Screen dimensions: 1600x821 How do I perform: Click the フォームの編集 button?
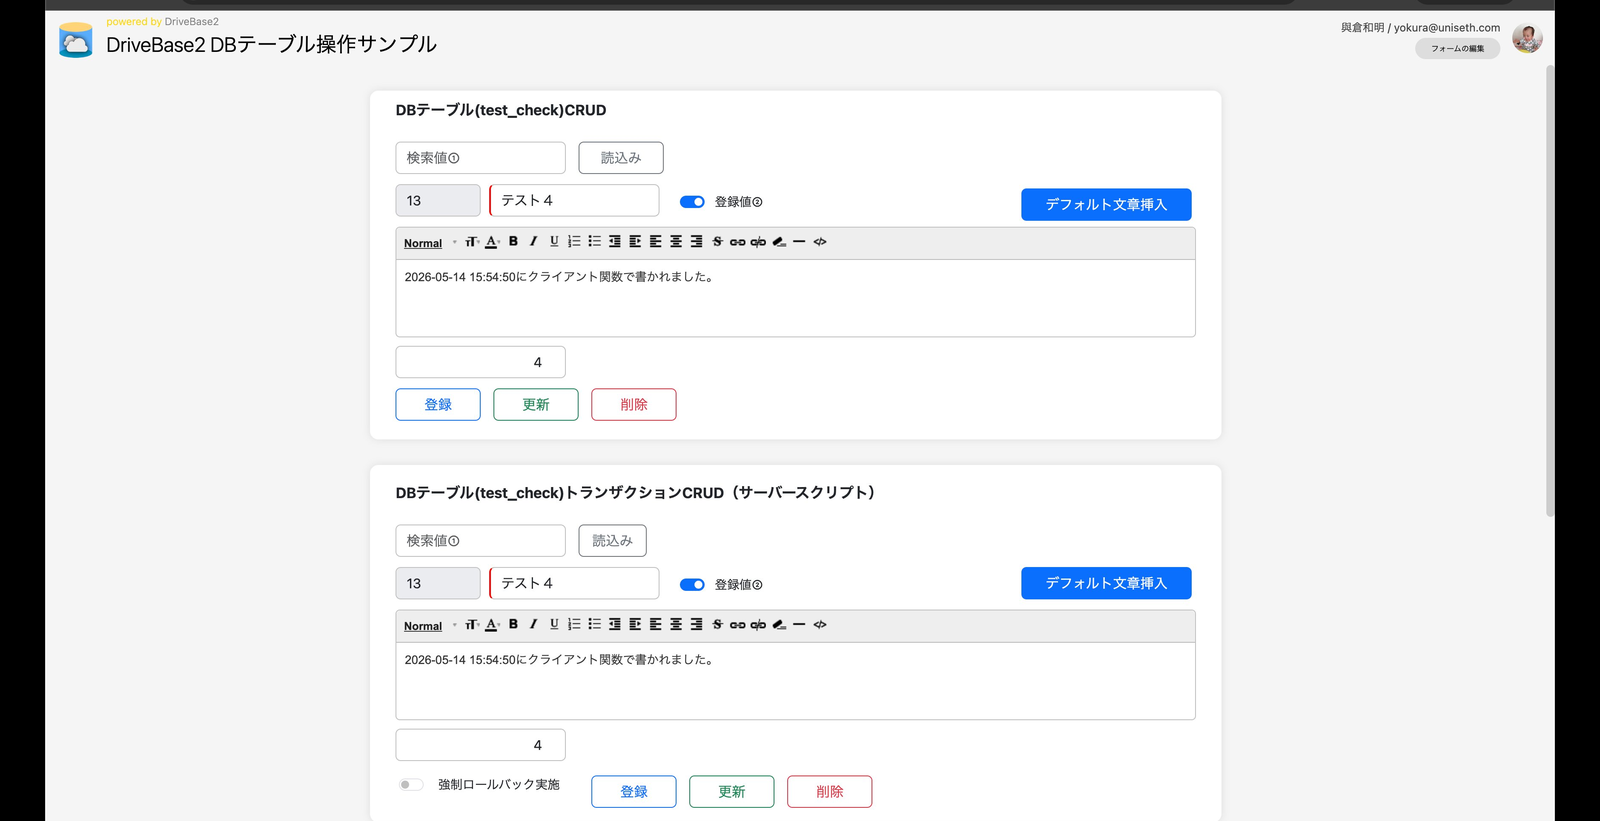(x=1457, y=48)
